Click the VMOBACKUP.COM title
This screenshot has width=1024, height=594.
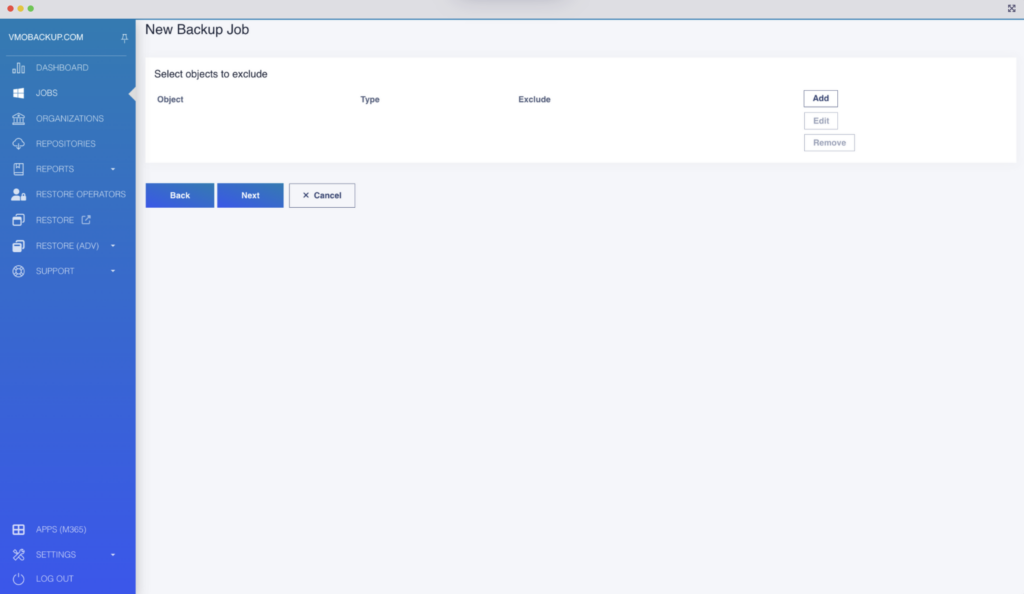point(46,37)
